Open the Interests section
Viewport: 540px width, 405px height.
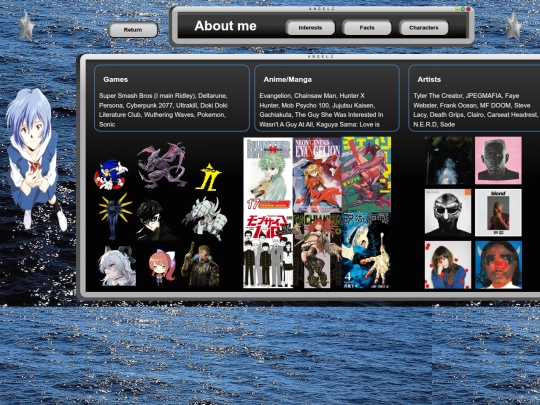click(310, 28)
